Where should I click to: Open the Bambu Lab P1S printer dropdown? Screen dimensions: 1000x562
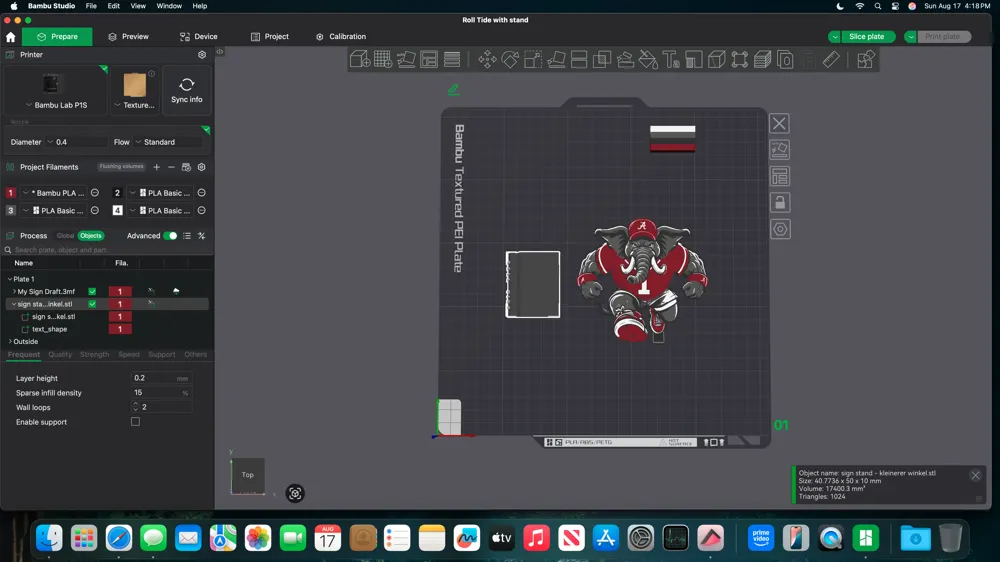coord(56,105)
